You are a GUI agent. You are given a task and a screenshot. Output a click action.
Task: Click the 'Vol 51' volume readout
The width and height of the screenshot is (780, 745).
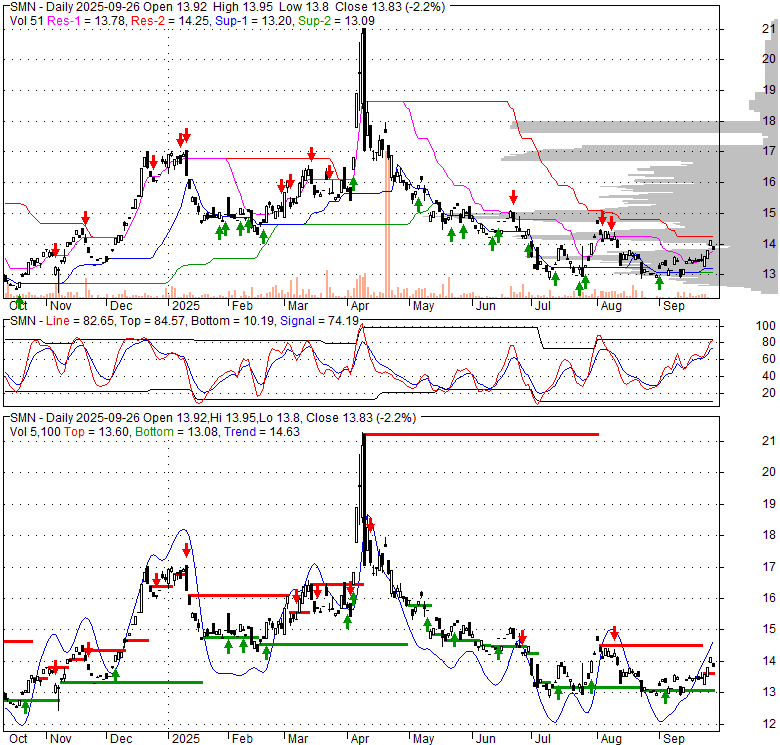pyautogui.click(x=26, y=21)
